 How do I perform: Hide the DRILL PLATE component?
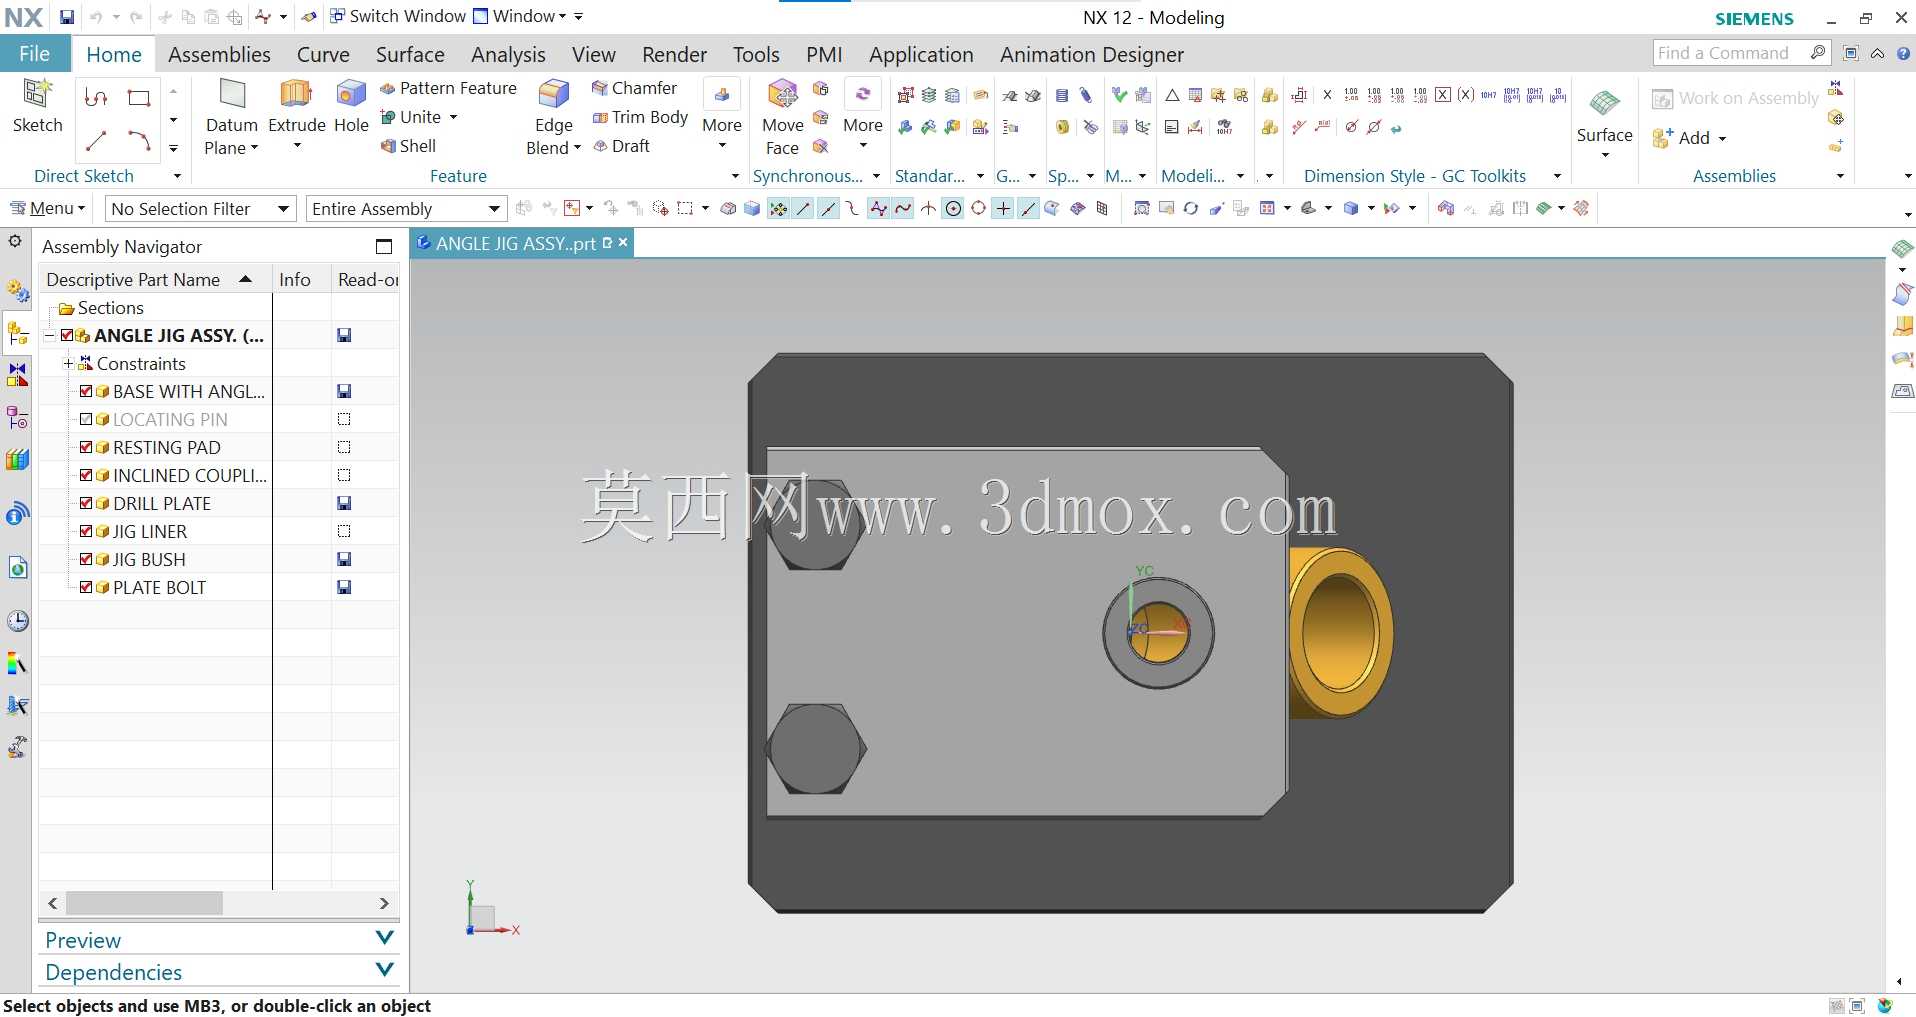[x=86, y=503]
